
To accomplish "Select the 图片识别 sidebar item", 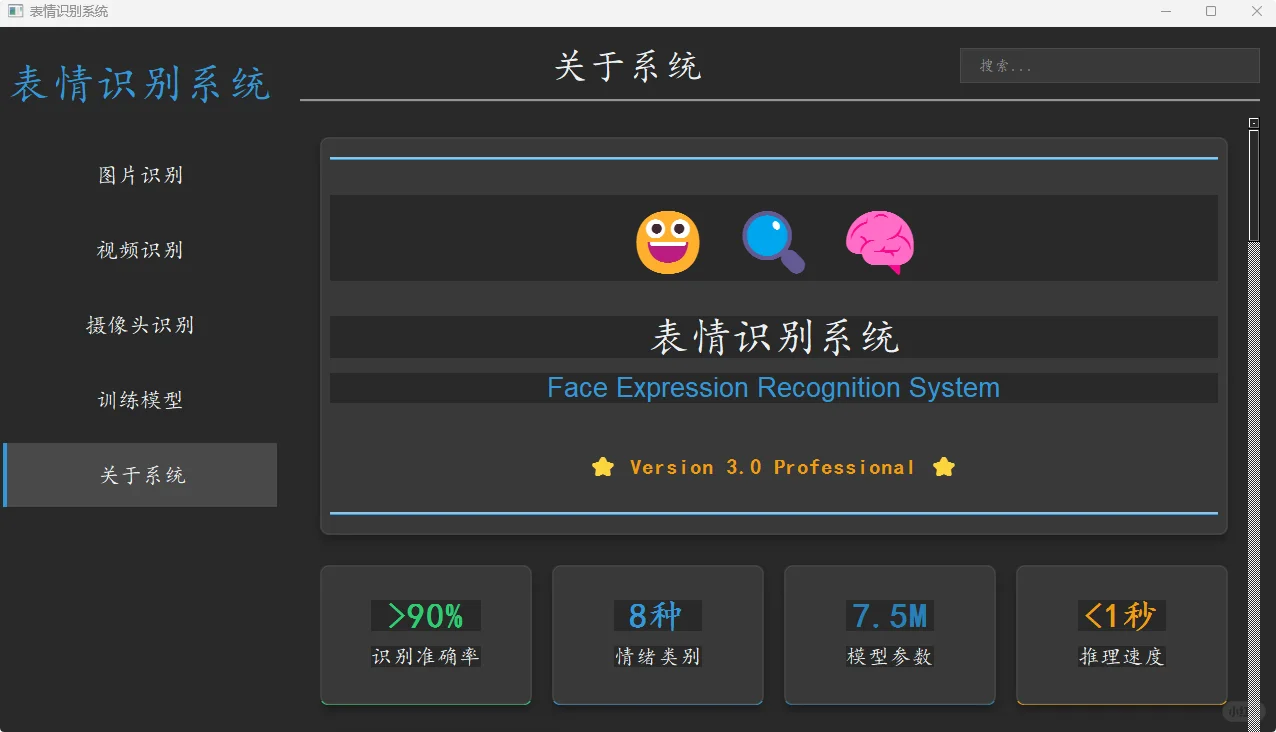I will (140, 175).
